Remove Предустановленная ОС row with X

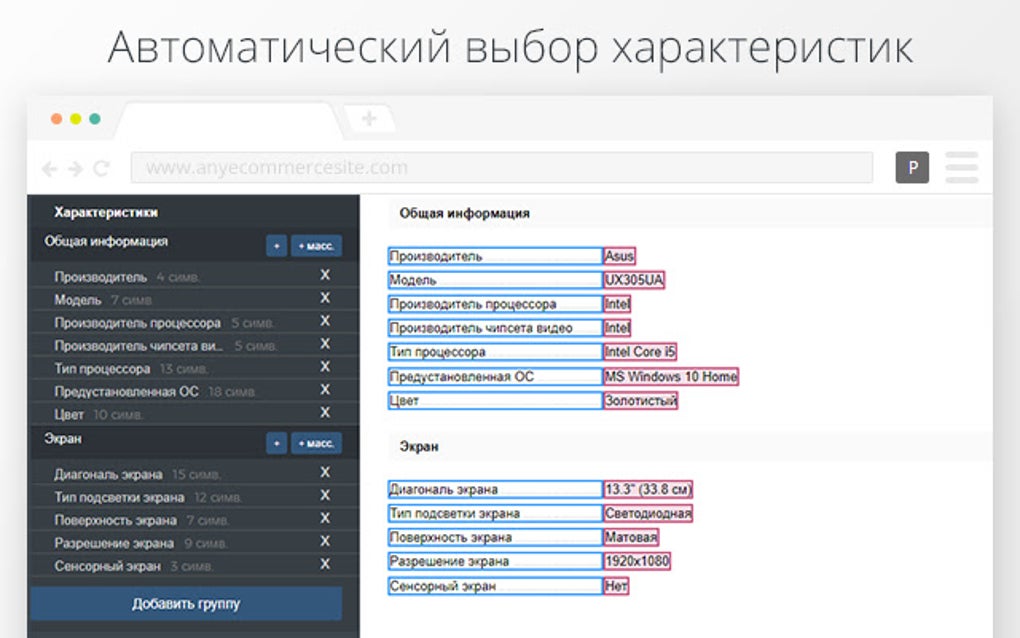(325, 390)
